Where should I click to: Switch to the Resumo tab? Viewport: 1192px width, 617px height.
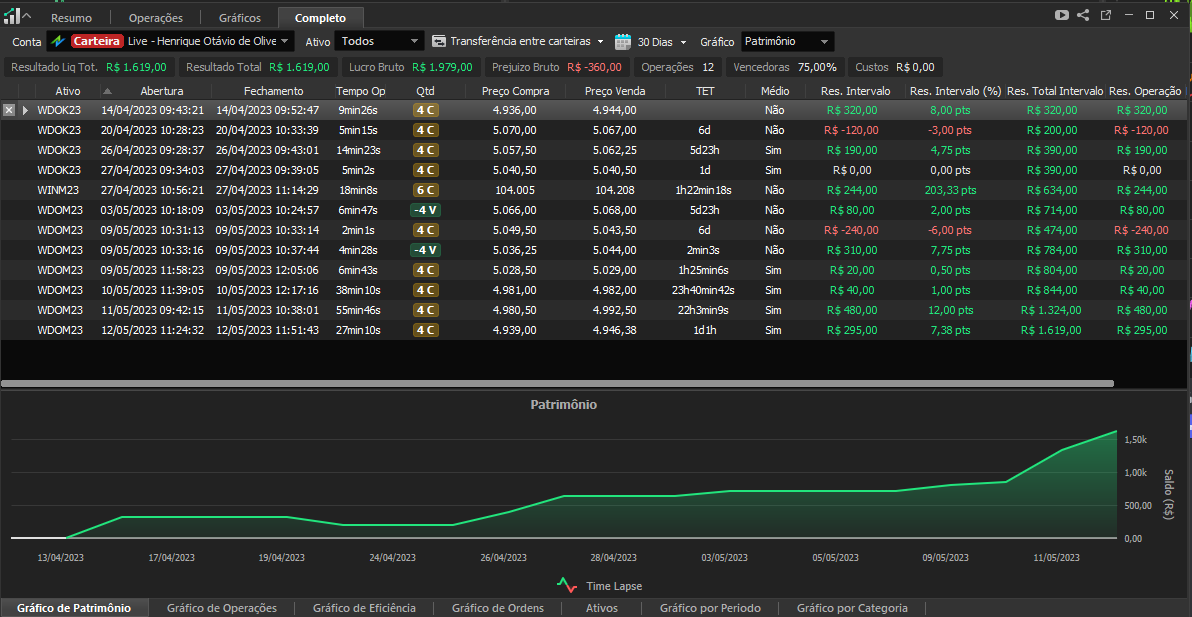71,17
